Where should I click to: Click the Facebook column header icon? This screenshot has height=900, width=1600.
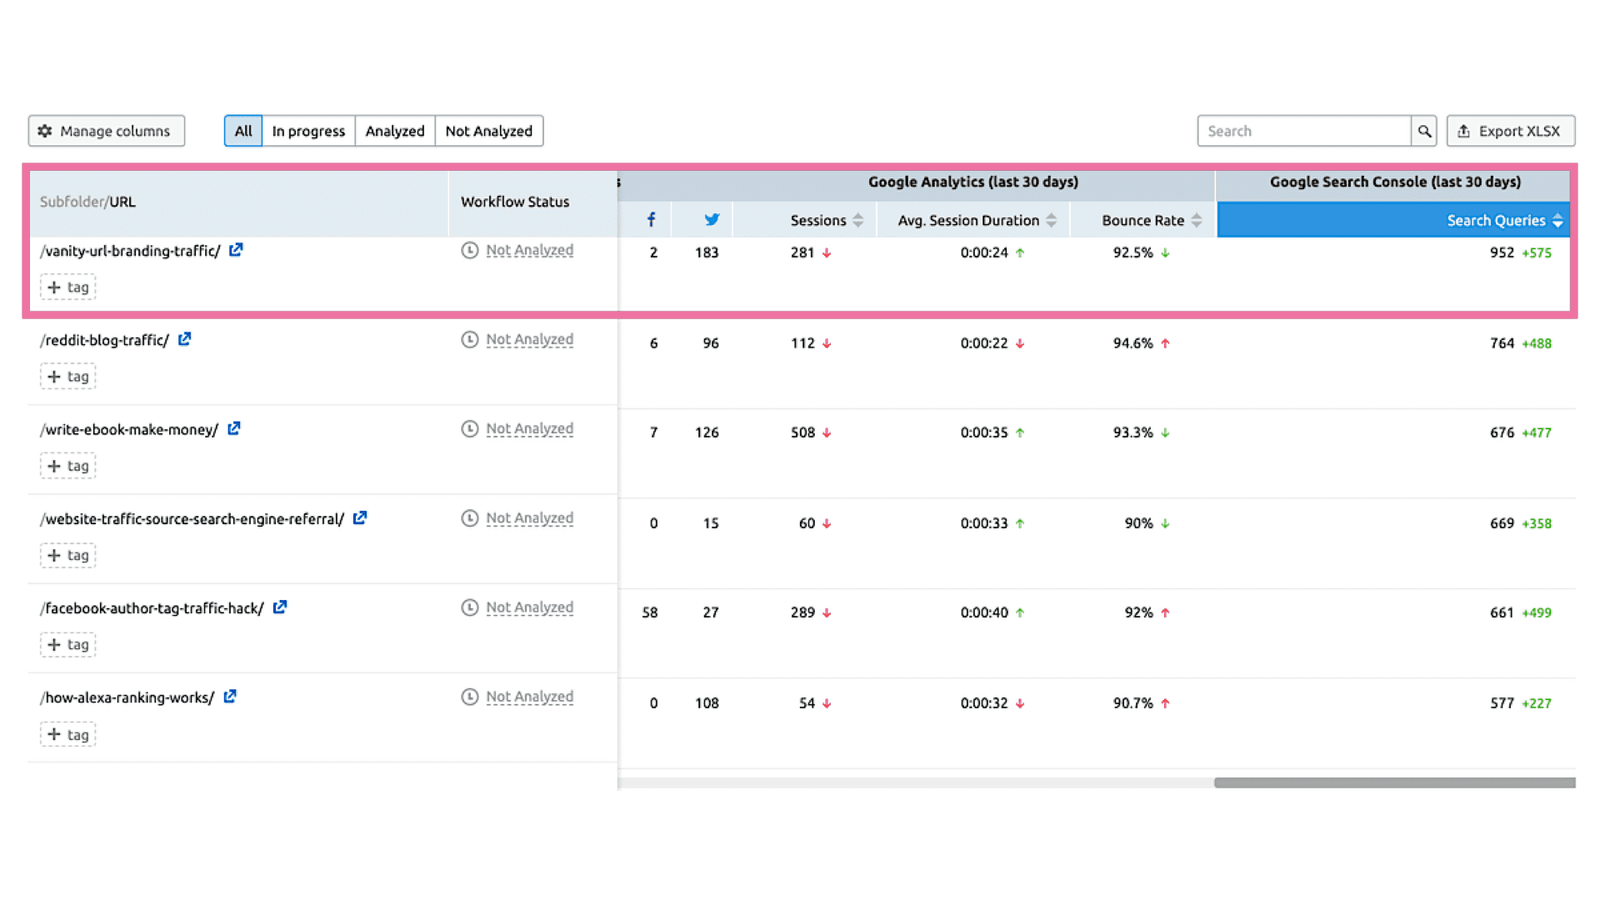point(651,219)
